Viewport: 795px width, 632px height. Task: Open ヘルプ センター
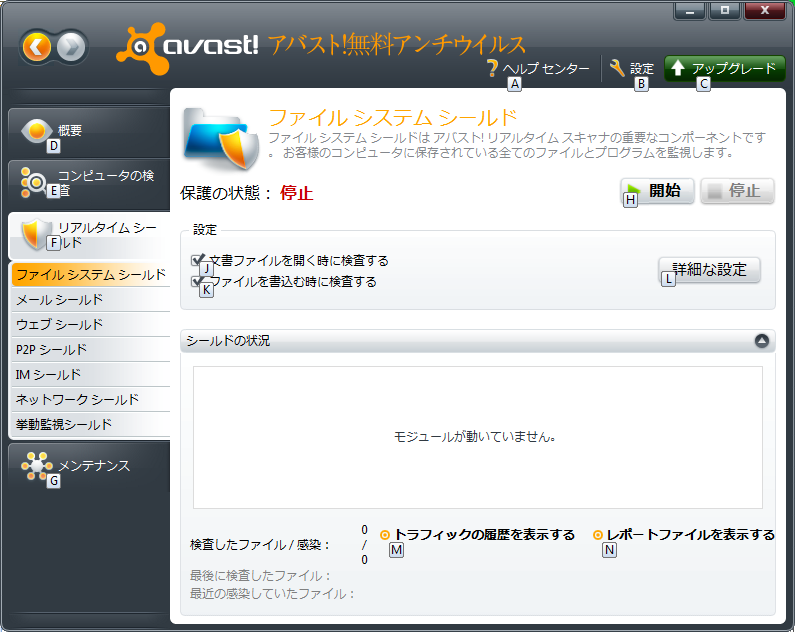(538, 68)
